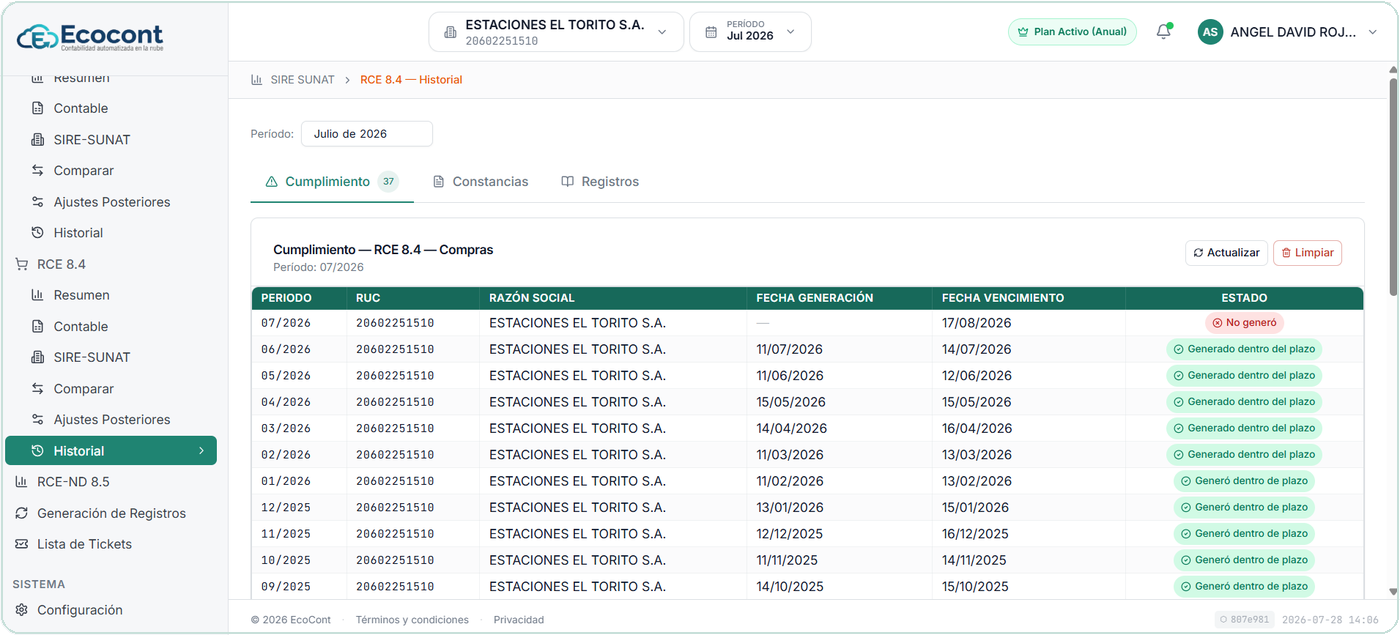This screenshot has width=1400, height=635.
Task: Open Ajustes Posteriores under RCE 8.4
Action: pos(110,420)
